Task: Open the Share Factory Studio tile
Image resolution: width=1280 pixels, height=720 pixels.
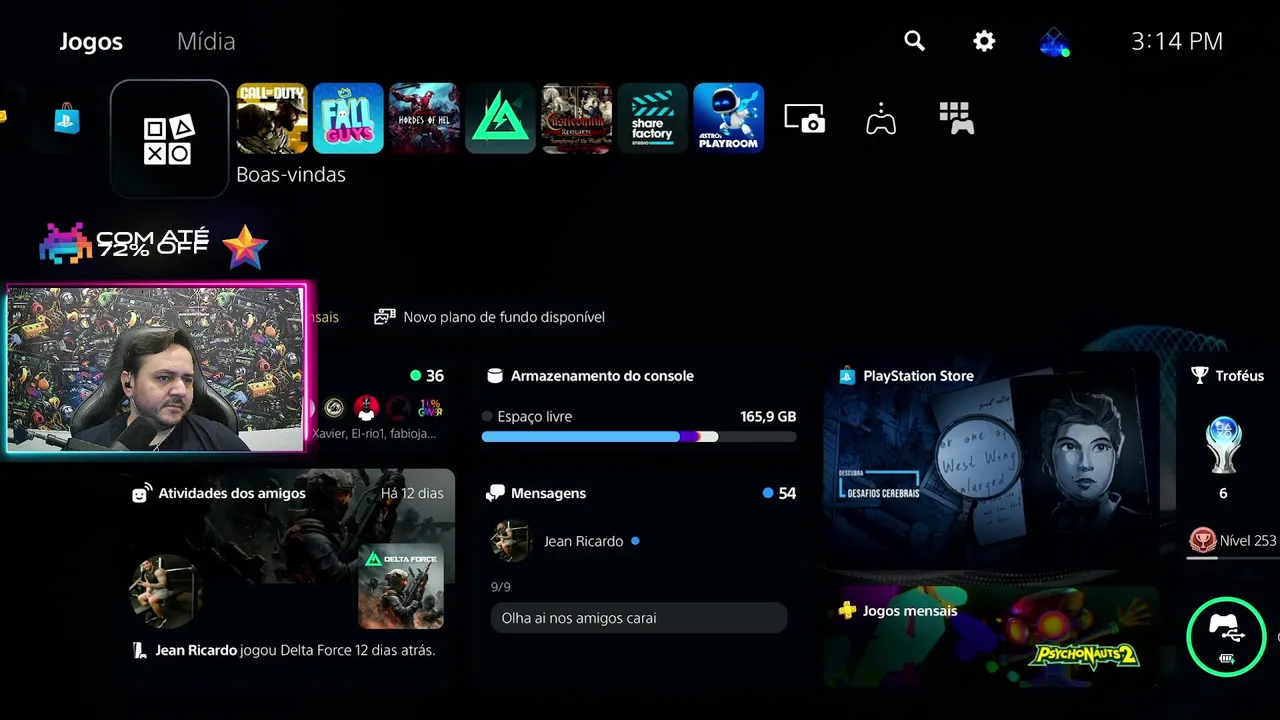Action: [x=652, y=118]
